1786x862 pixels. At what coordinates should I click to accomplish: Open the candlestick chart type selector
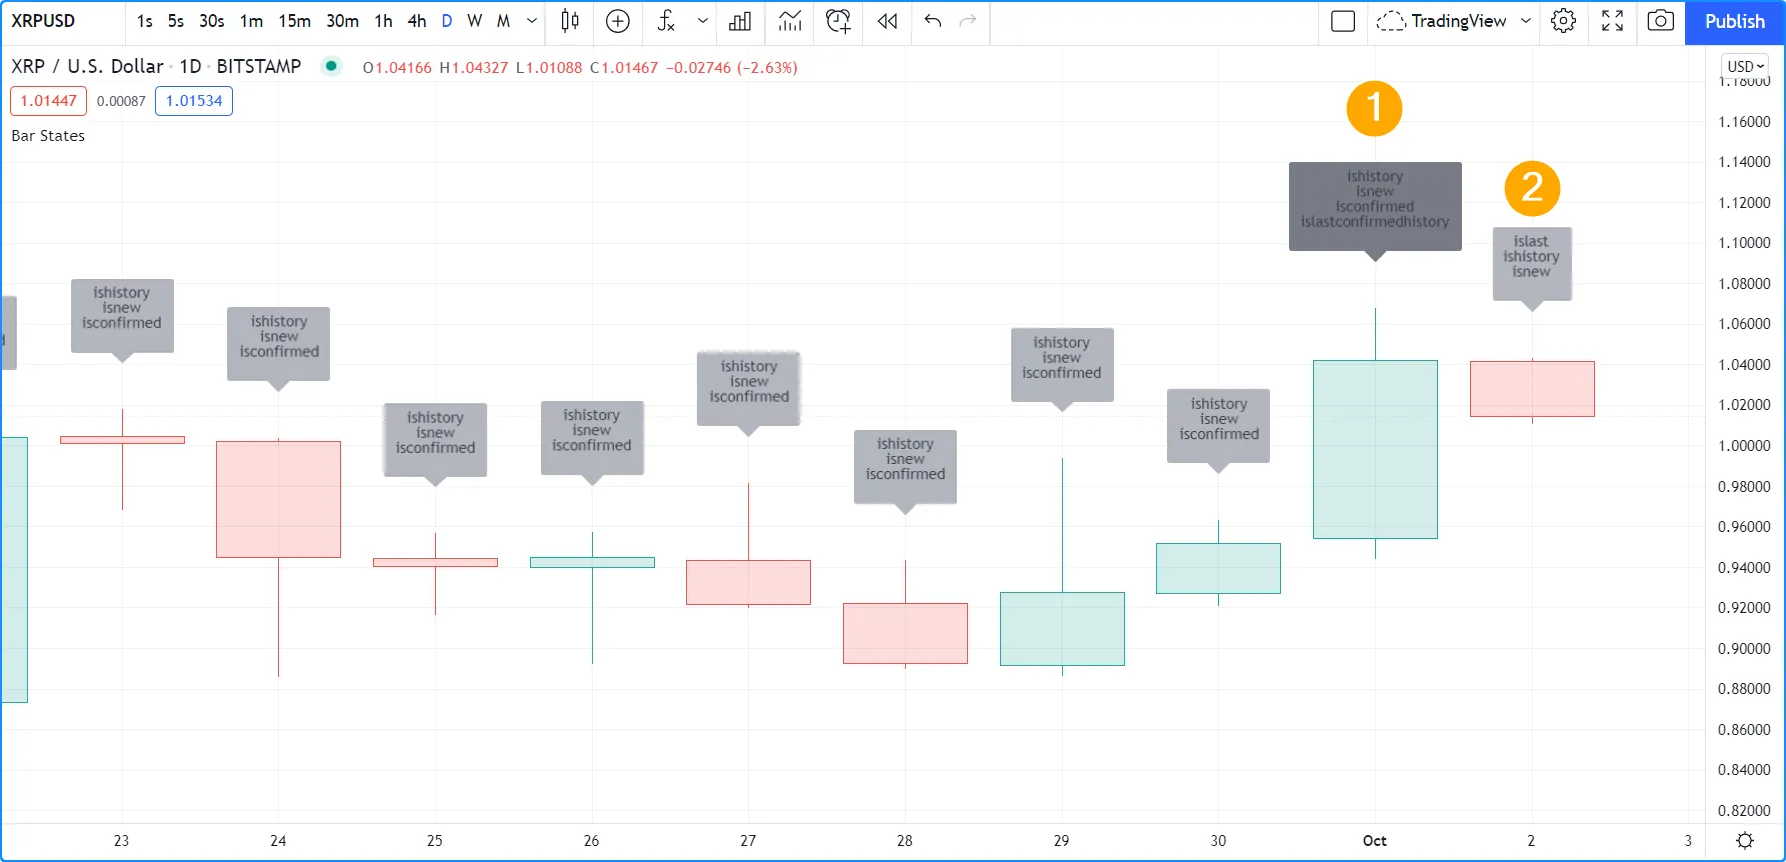(x=570, y=21)
